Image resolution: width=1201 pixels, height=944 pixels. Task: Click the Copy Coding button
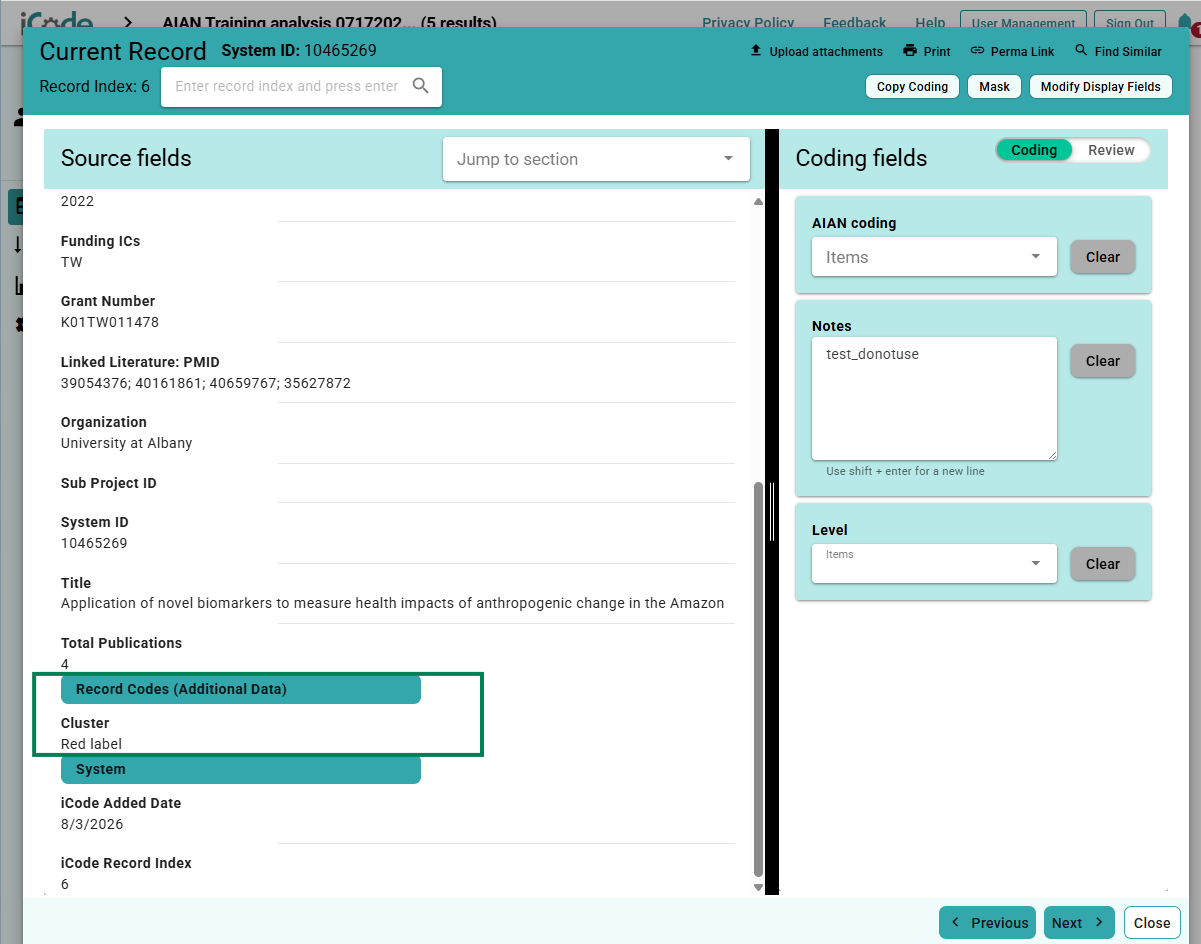pos(912,87)
